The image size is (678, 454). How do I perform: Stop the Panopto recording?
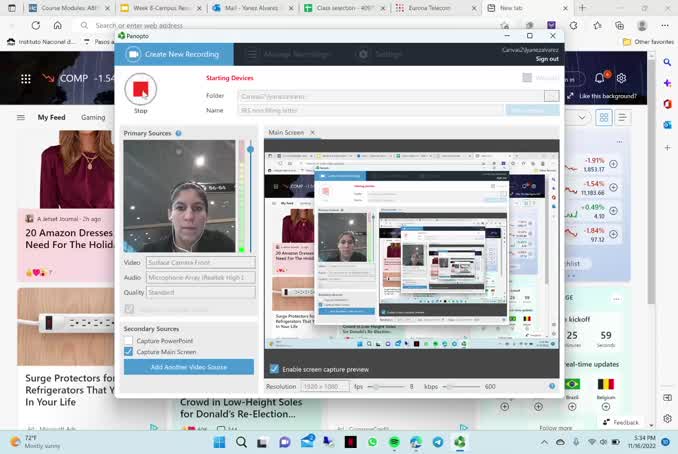tap(140, 90)
